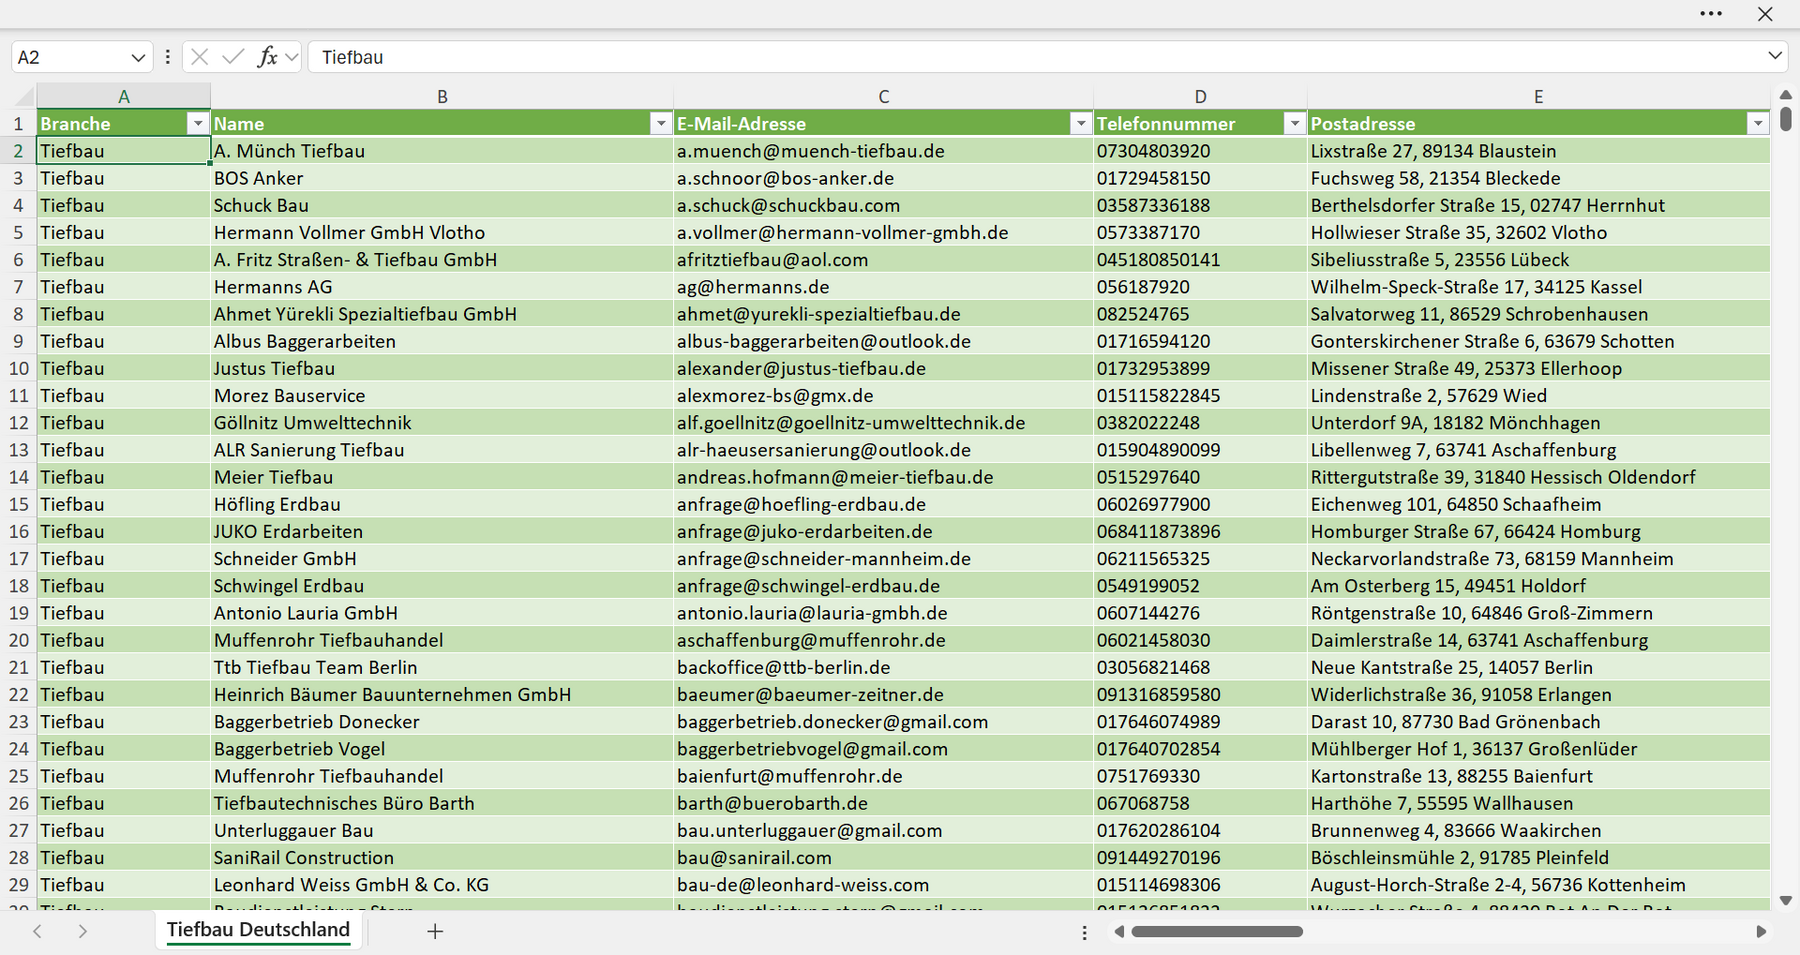
Task: Expand the formula bar
Action: [x=1775, y=56]
